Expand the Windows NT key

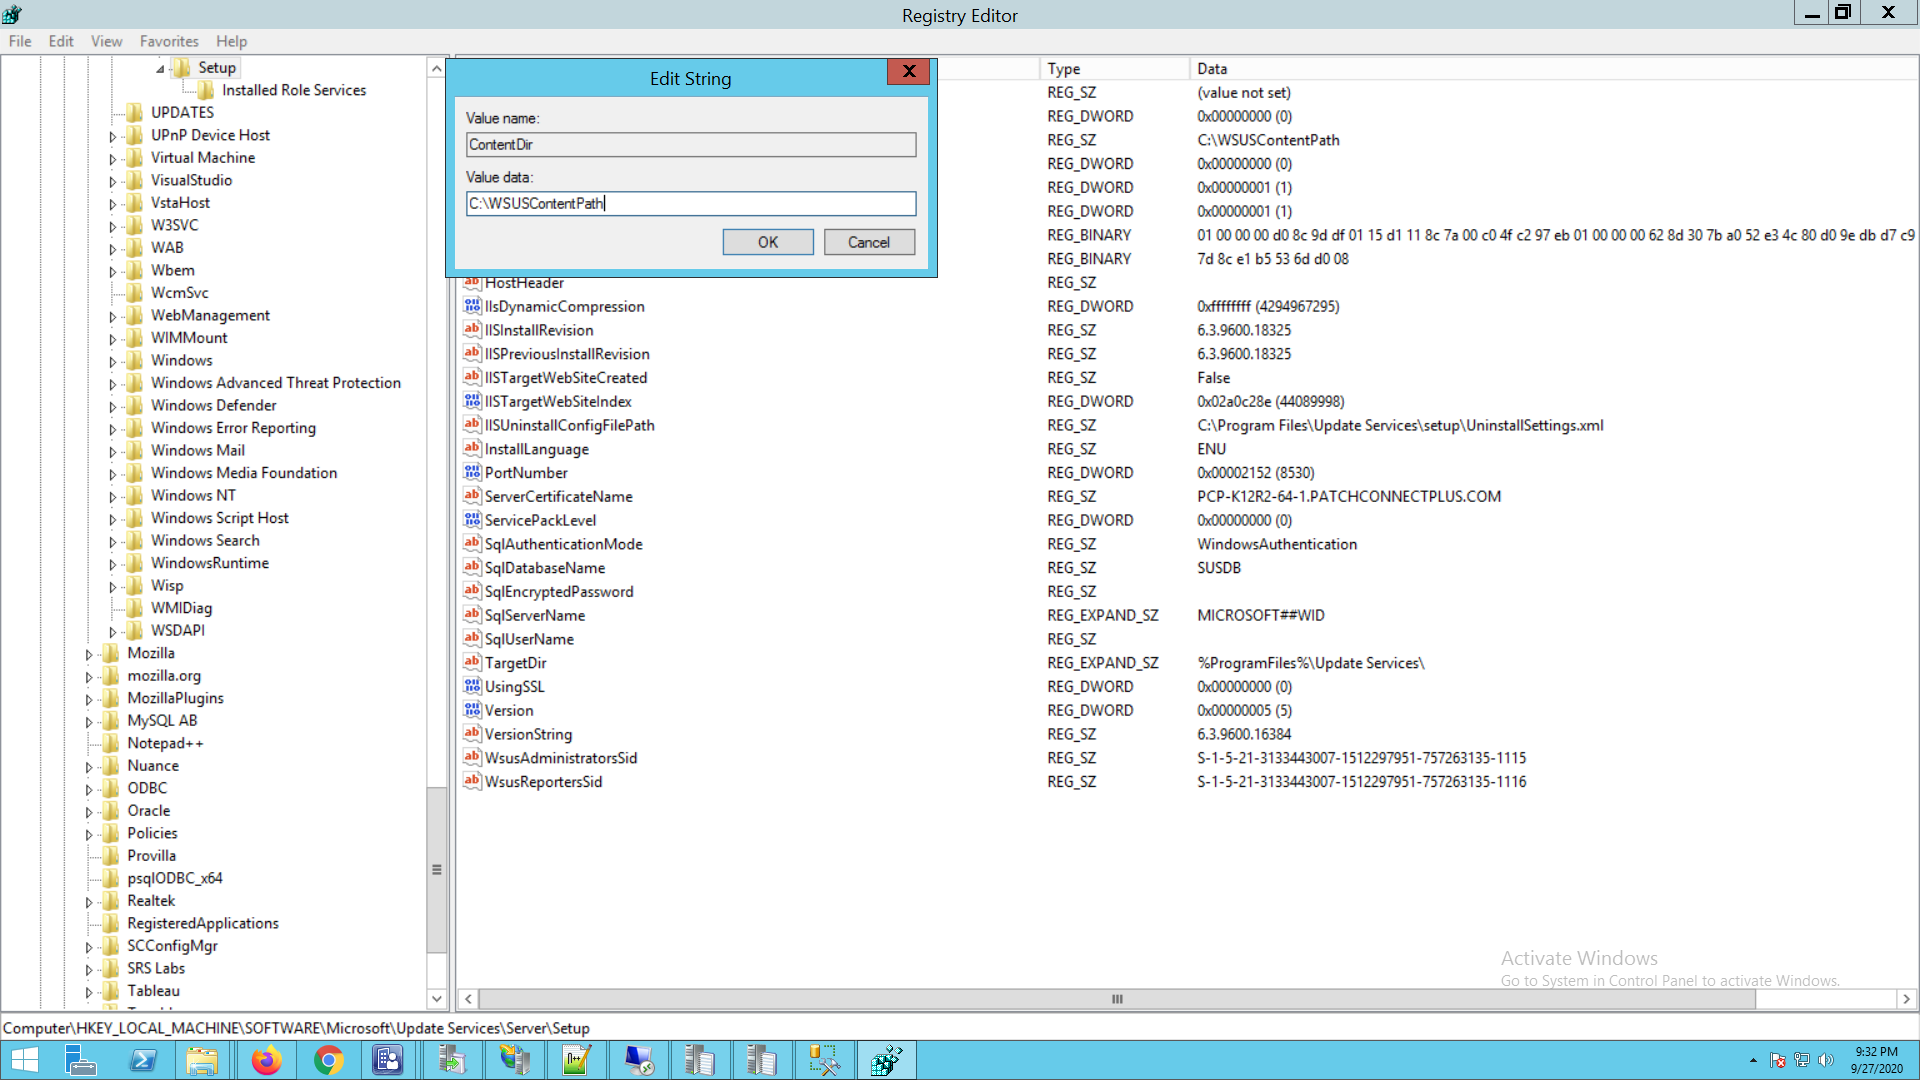112,496
